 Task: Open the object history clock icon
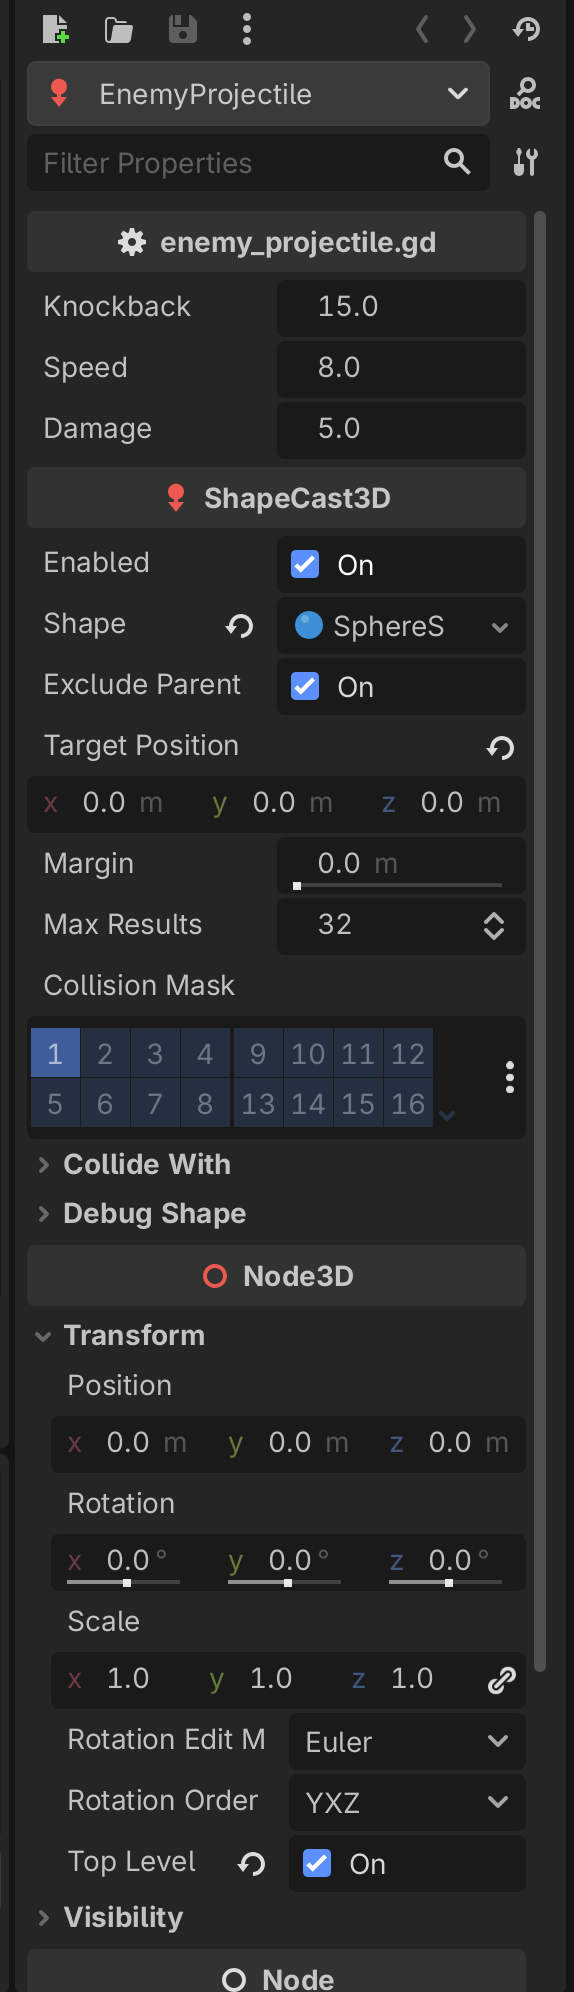coord(526,29)
